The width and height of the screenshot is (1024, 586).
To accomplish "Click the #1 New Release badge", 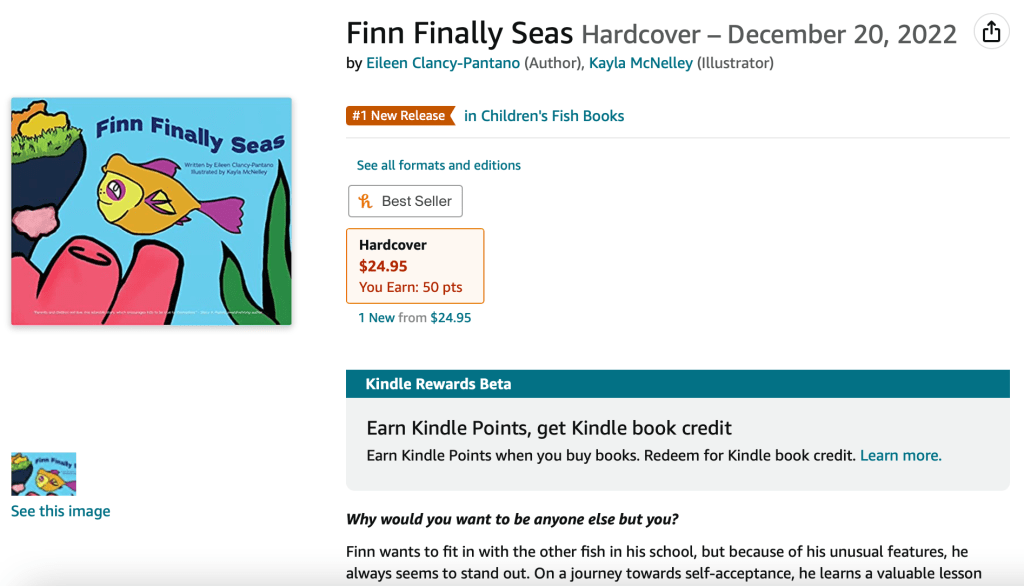I will point(399,116).
